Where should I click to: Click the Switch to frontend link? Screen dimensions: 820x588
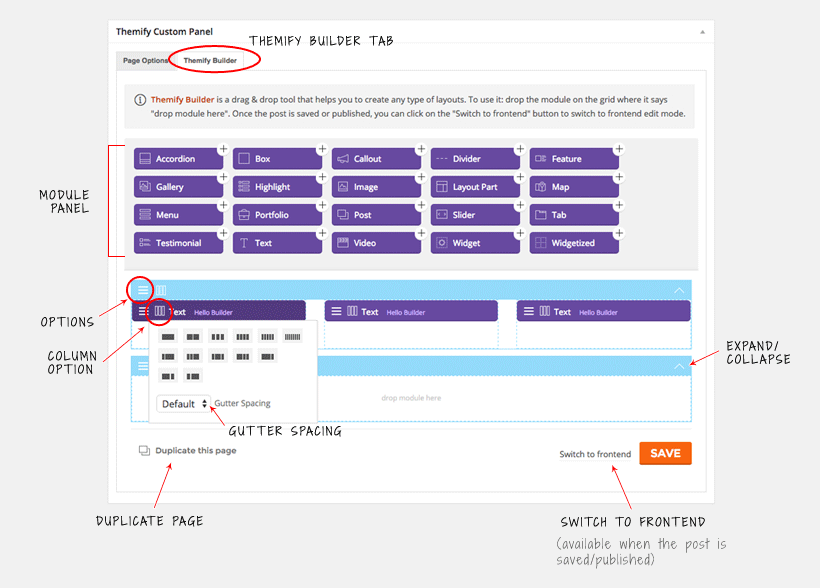pos(595,454)
